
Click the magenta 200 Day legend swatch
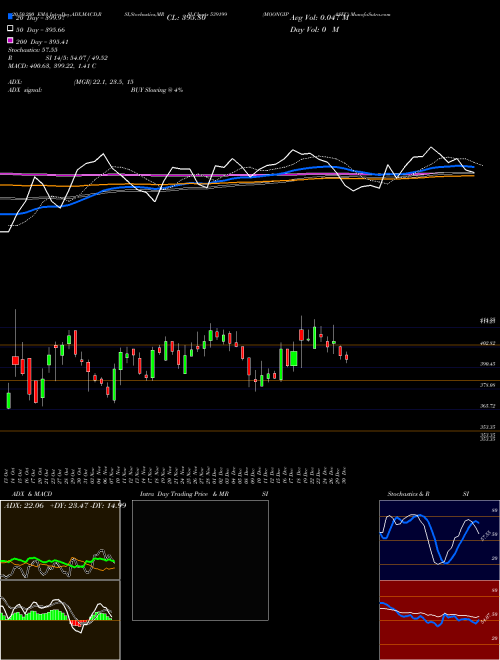(10, 41)
